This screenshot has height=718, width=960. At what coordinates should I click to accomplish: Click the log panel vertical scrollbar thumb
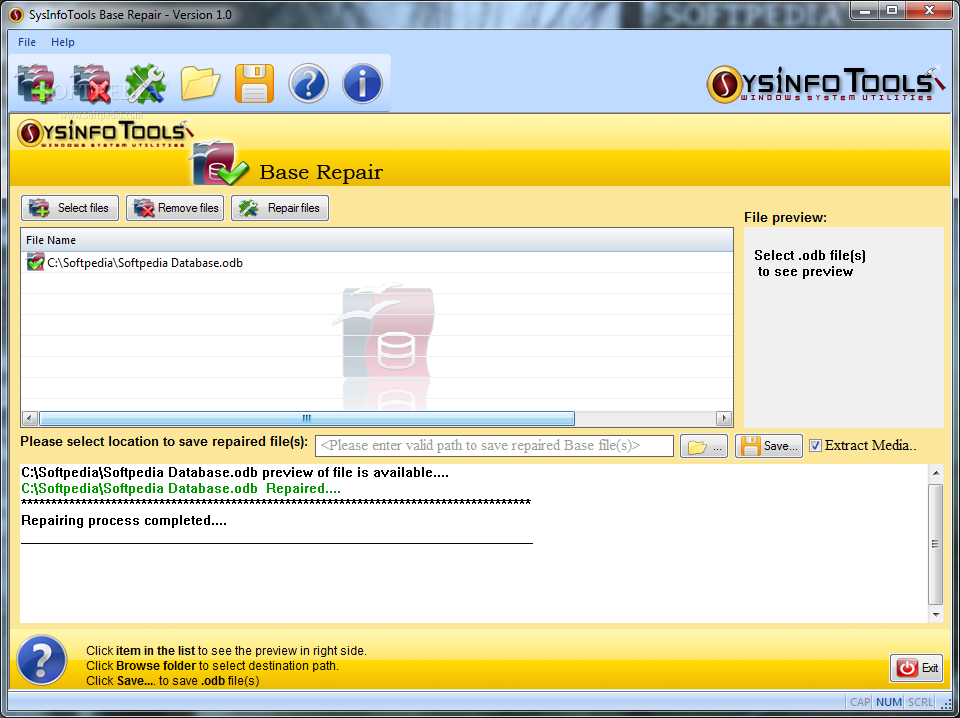(936, 544)
